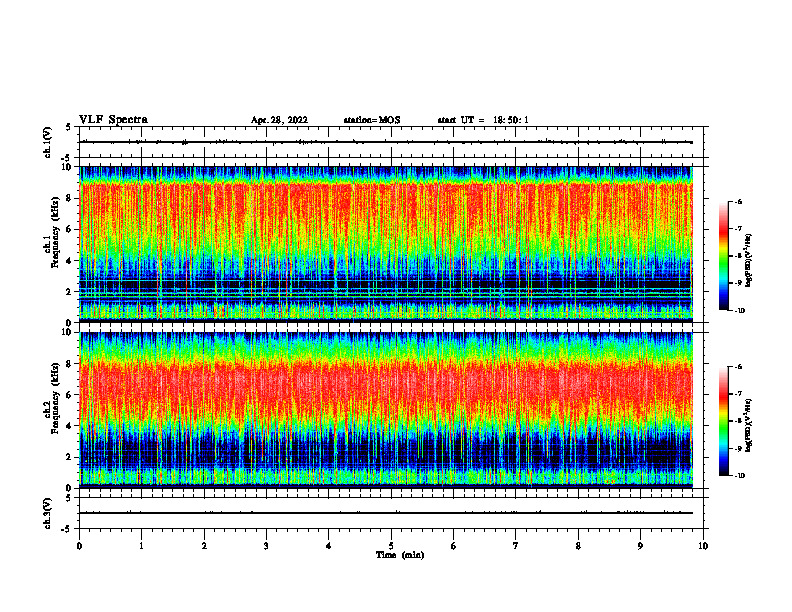The height and width of the screenshot is (612, 792).
Task: Click the ch.1 color bar log(PSD) unit label
Action: 749,261
